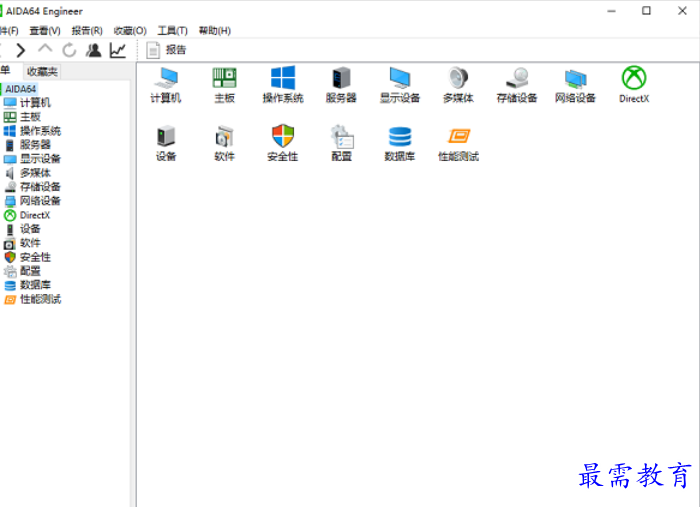
Task: Select 性能测试 in the sidebar tree
Action: [x=32, y=299]
